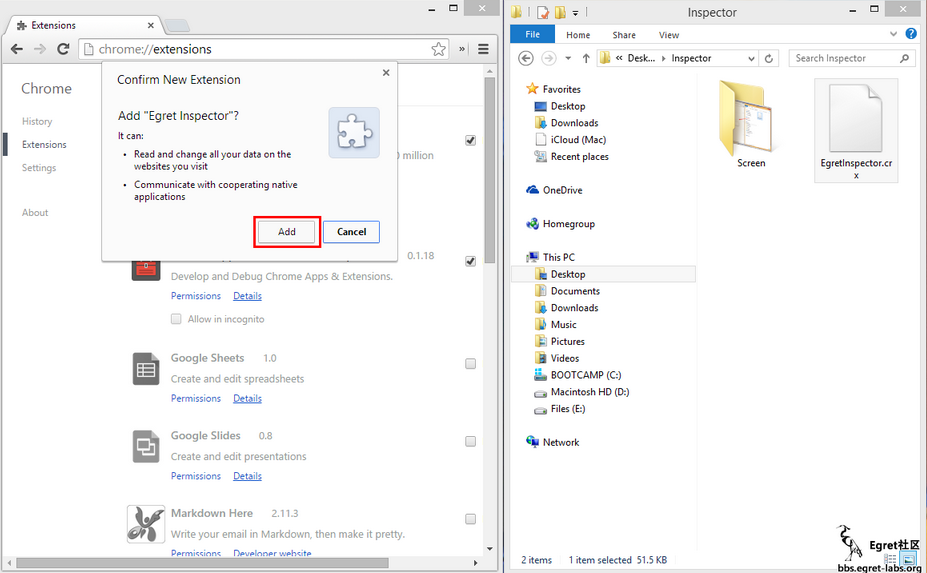Viewport: 927px width, 573px height.
Task: Open Macintosh HD (D:) drive
Action: (x=582, y=392)
